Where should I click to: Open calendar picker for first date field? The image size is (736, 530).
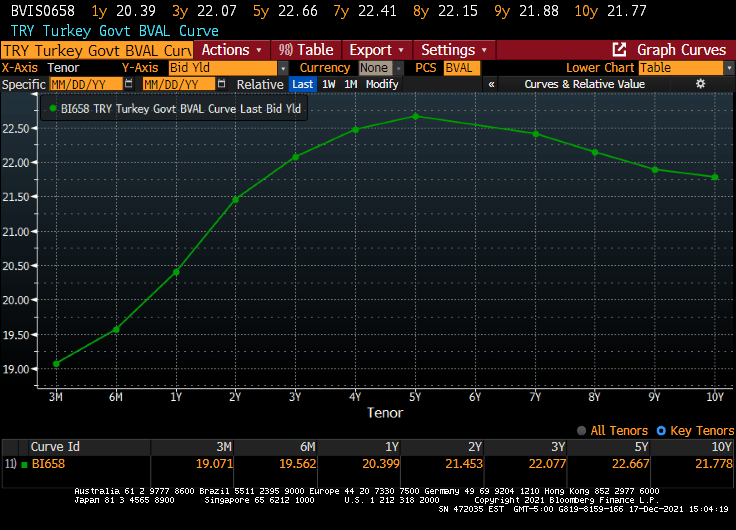click(127, 84)
